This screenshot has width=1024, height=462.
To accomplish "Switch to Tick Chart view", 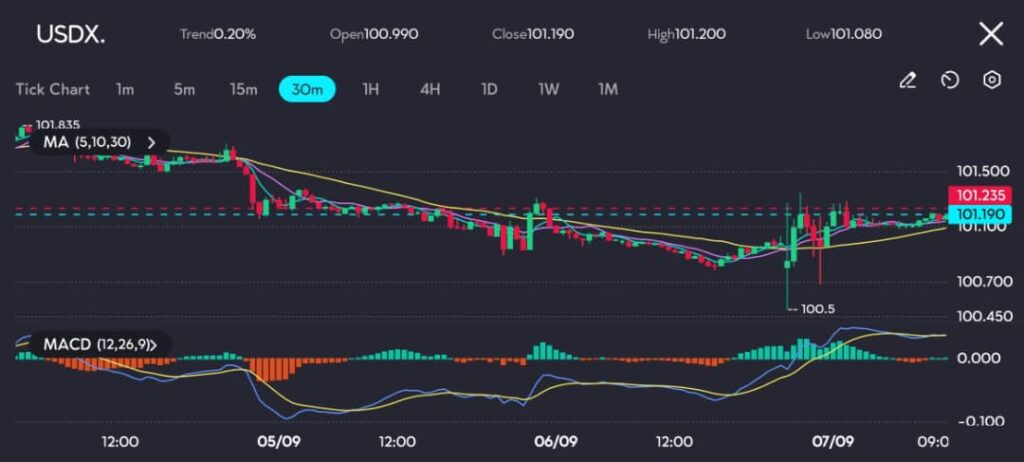I will 52,89.
